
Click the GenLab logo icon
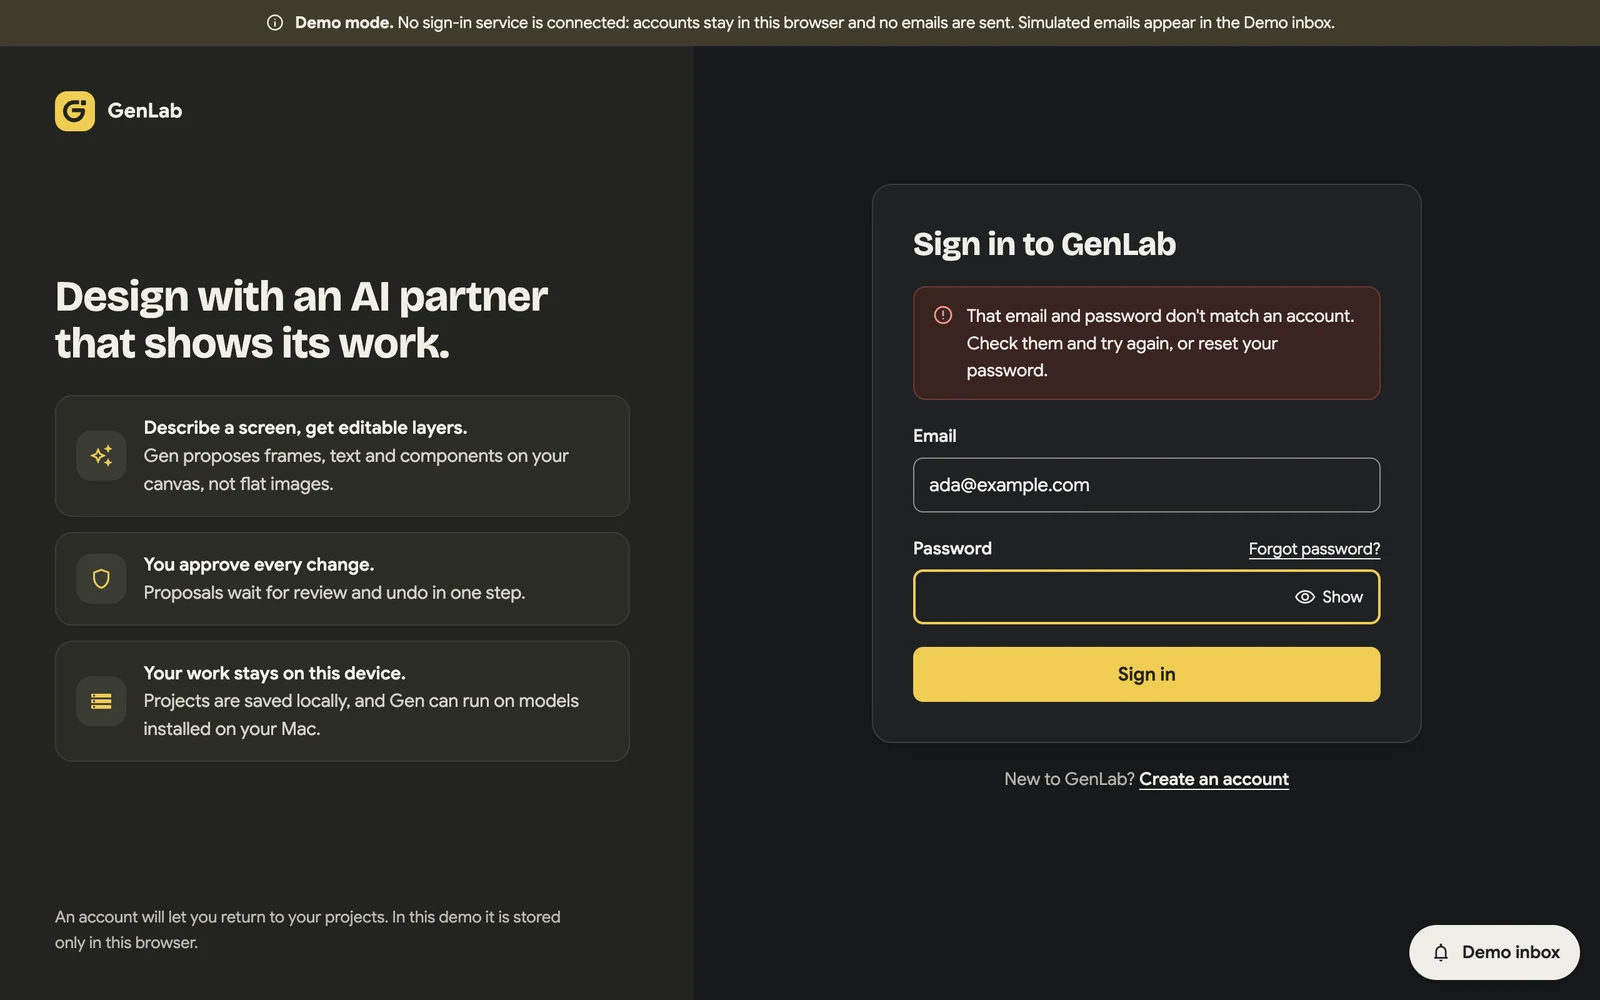[75, 111]
